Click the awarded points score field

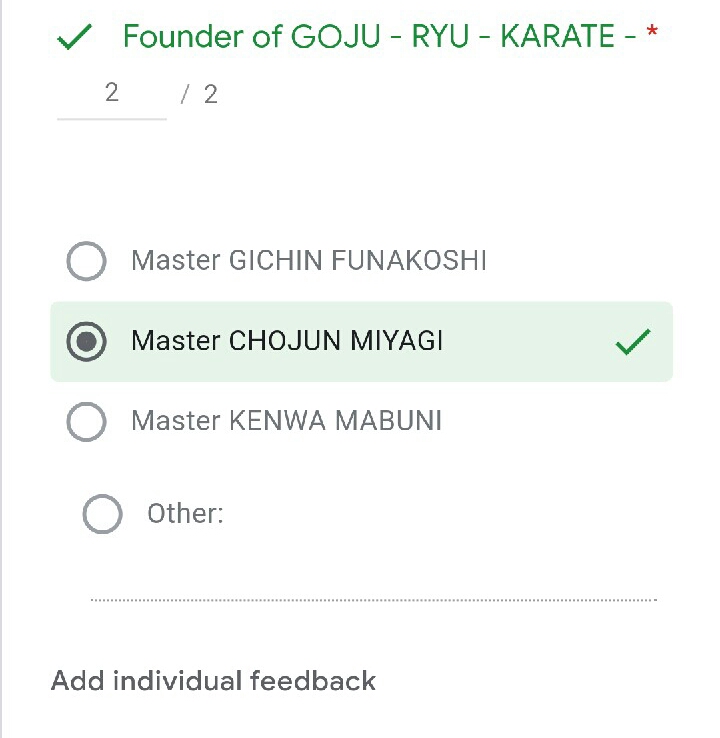pyautogui.click(x=111, y=94)
